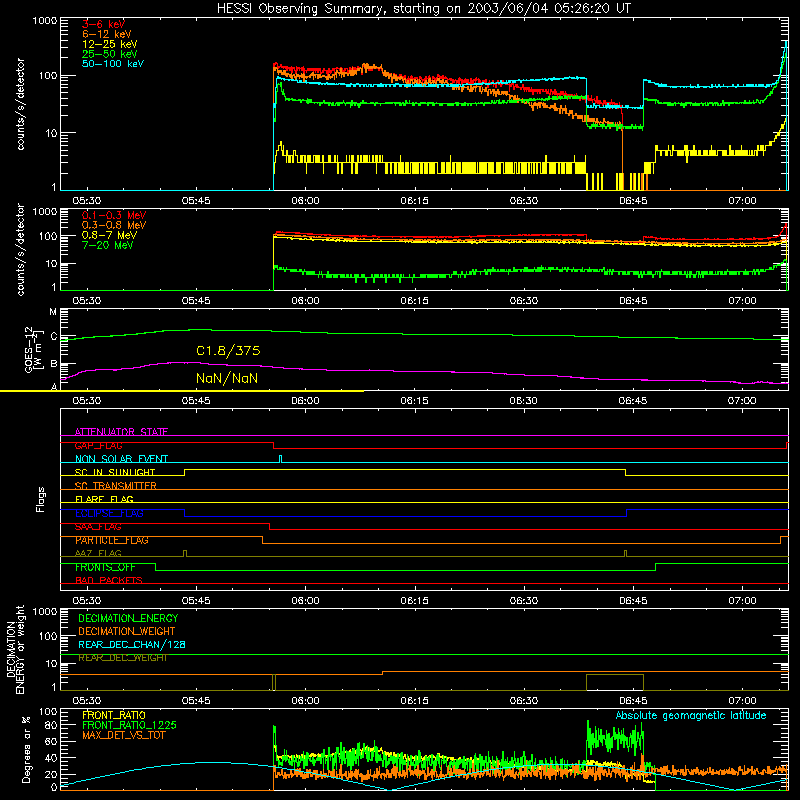Click the DECIMATION_ENERGY legend entry
800x800 pixels.
(x=128, y=618)
